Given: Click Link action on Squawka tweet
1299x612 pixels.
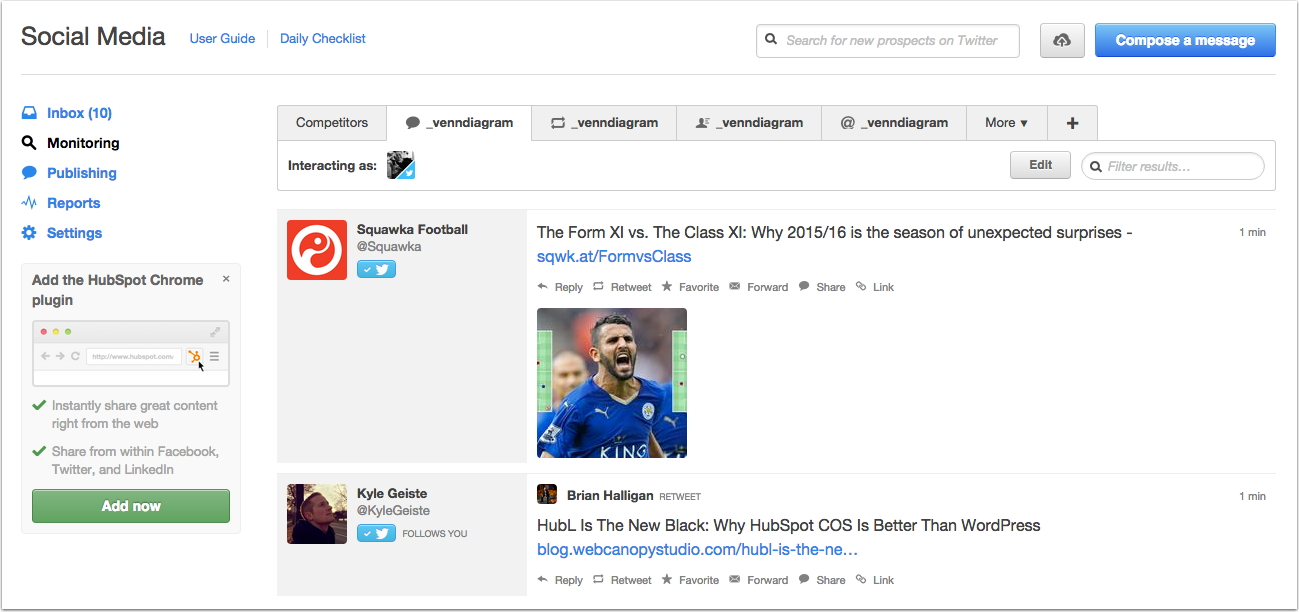Looking at the screenshot, I should pos(875,287).
